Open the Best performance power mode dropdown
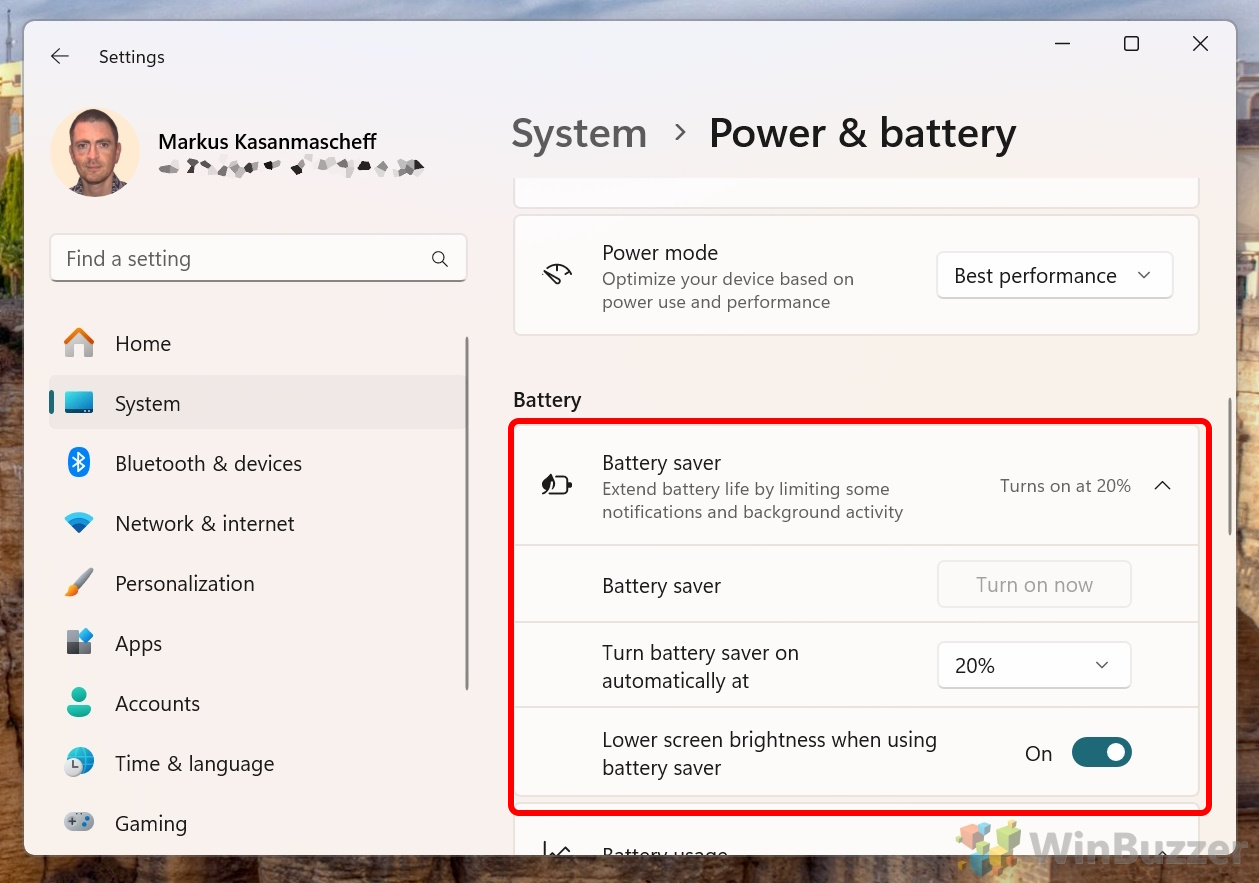Viewport: 1259px width, 883px height. 1054,275
